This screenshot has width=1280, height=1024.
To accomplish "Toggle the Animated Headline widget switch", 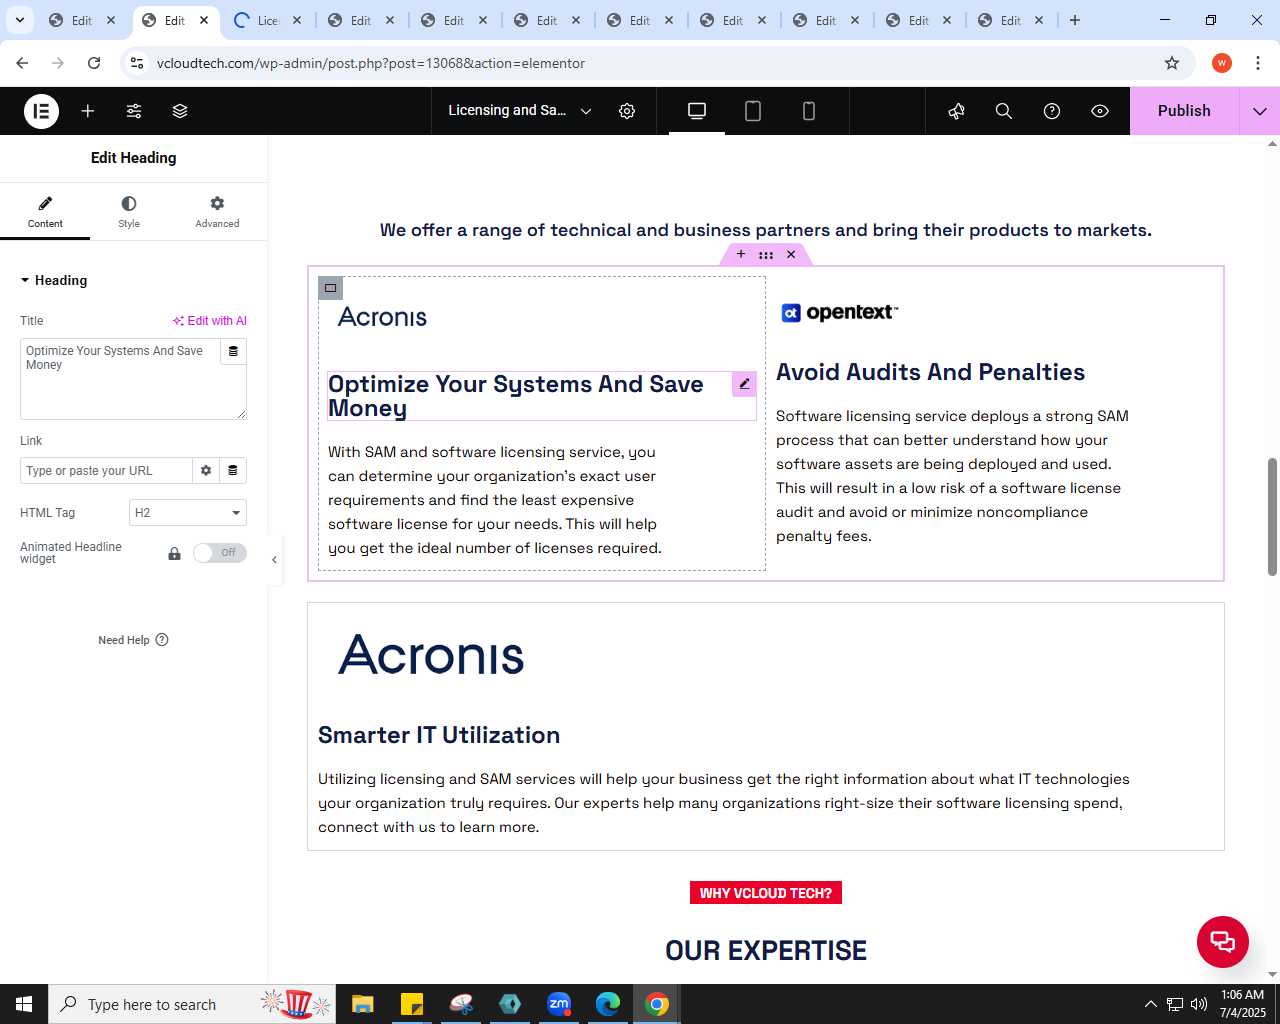I will click(x=220, y=553).
